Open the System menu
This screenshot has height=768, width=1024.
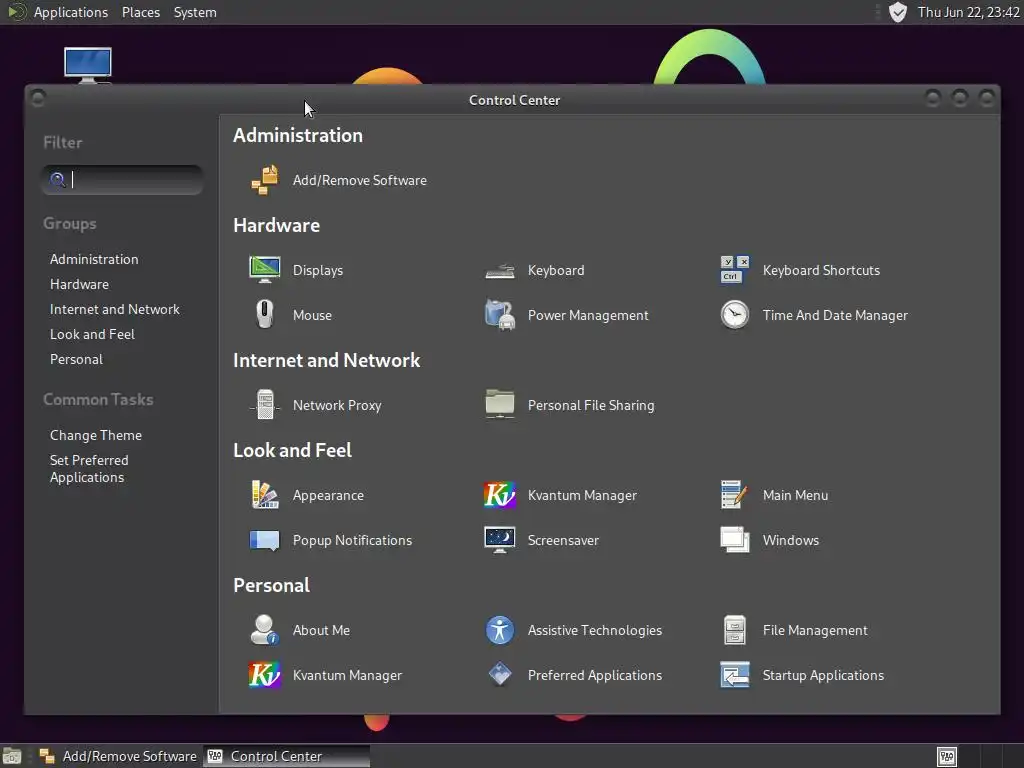(x=195, y=12)
